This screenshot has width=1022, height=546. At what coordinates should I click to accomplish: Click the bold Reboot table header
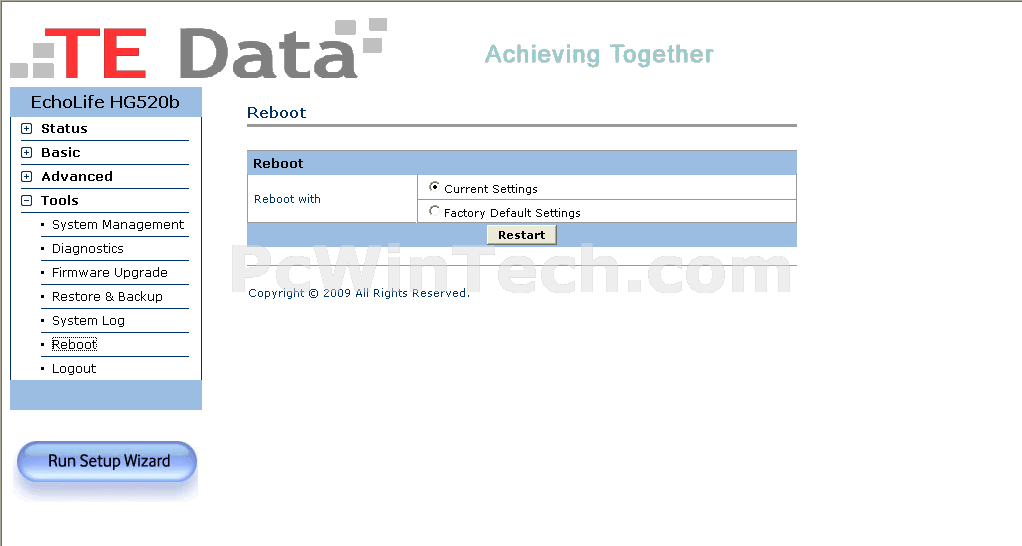pos(278,164)
